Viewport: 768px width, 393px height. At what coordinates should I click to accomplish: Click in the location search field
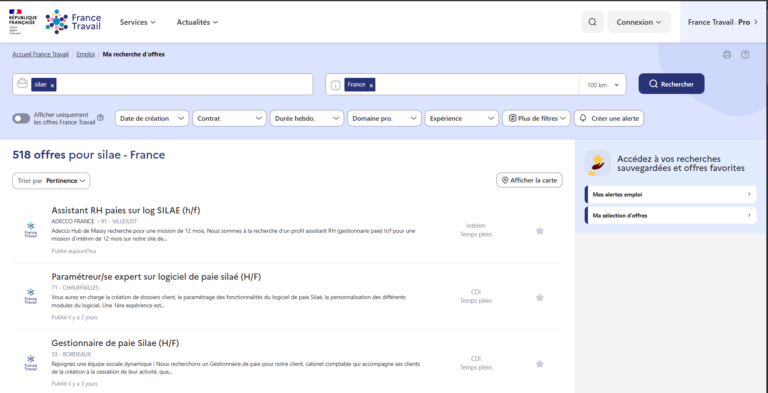(x=452, y=84)
